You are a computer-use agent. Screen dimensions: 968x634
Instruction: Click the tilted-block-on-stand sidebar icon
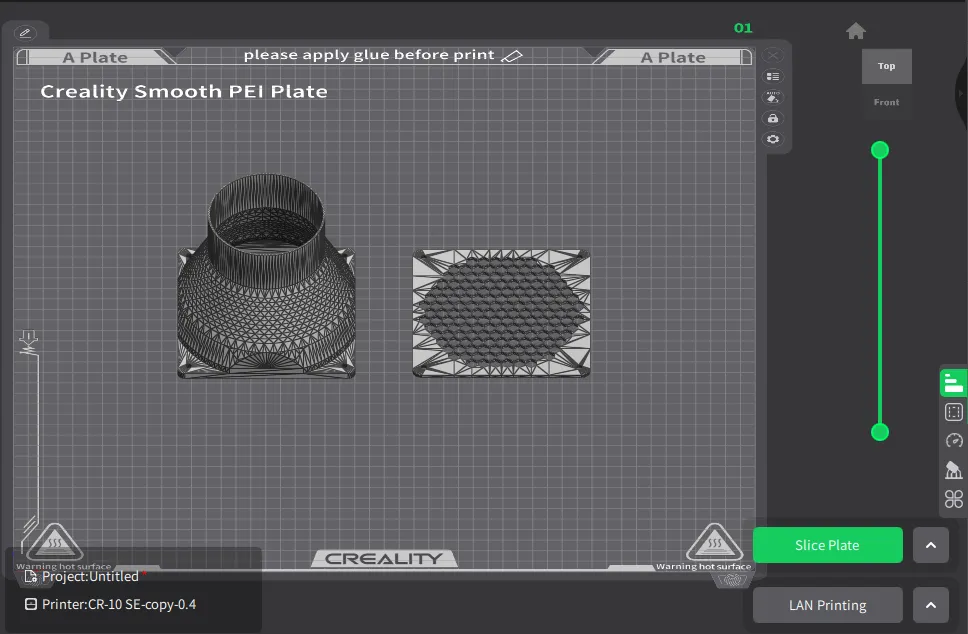pyautogui.click(x=954, y=470)
